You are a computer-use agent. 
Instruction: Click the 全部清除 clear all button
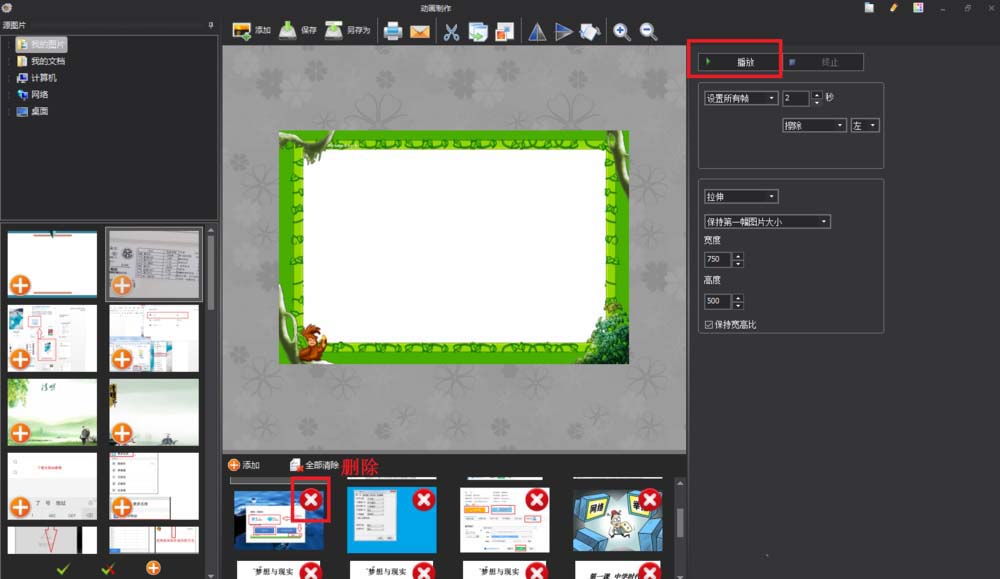pyautogui.click(x=314, y=465)
